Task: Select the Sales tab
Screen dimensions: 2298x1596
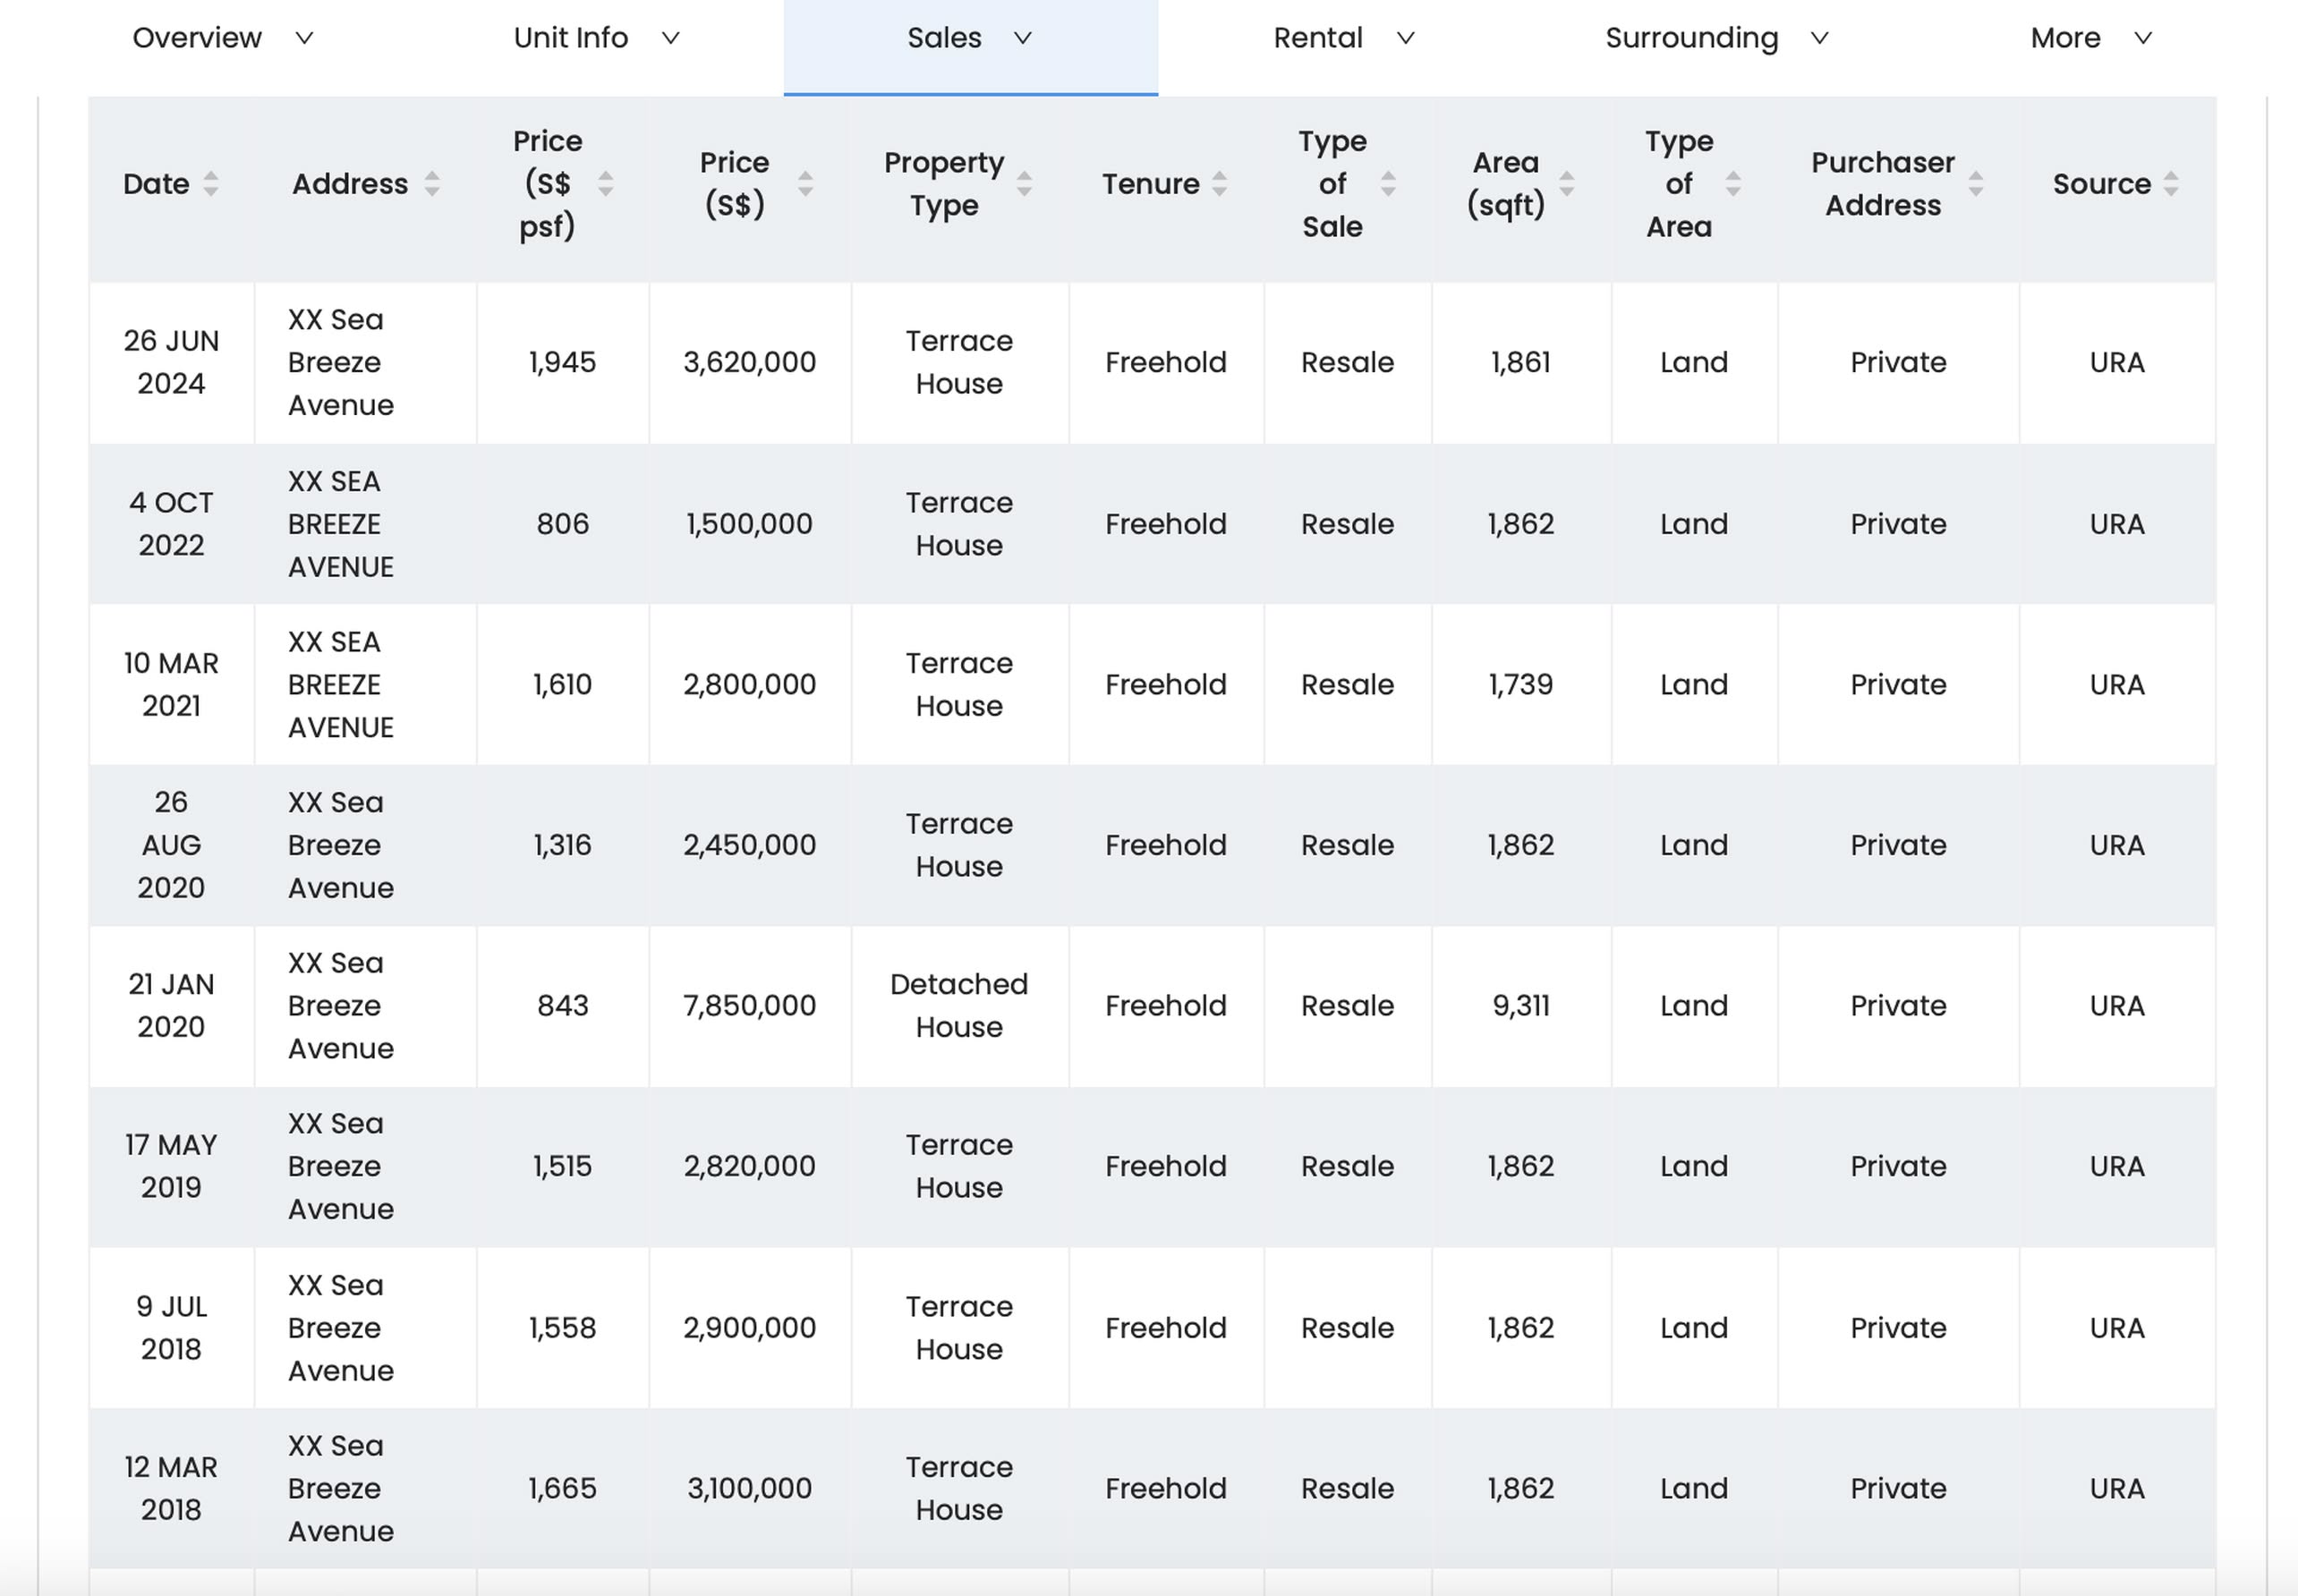Action: [x=944, y=38]
